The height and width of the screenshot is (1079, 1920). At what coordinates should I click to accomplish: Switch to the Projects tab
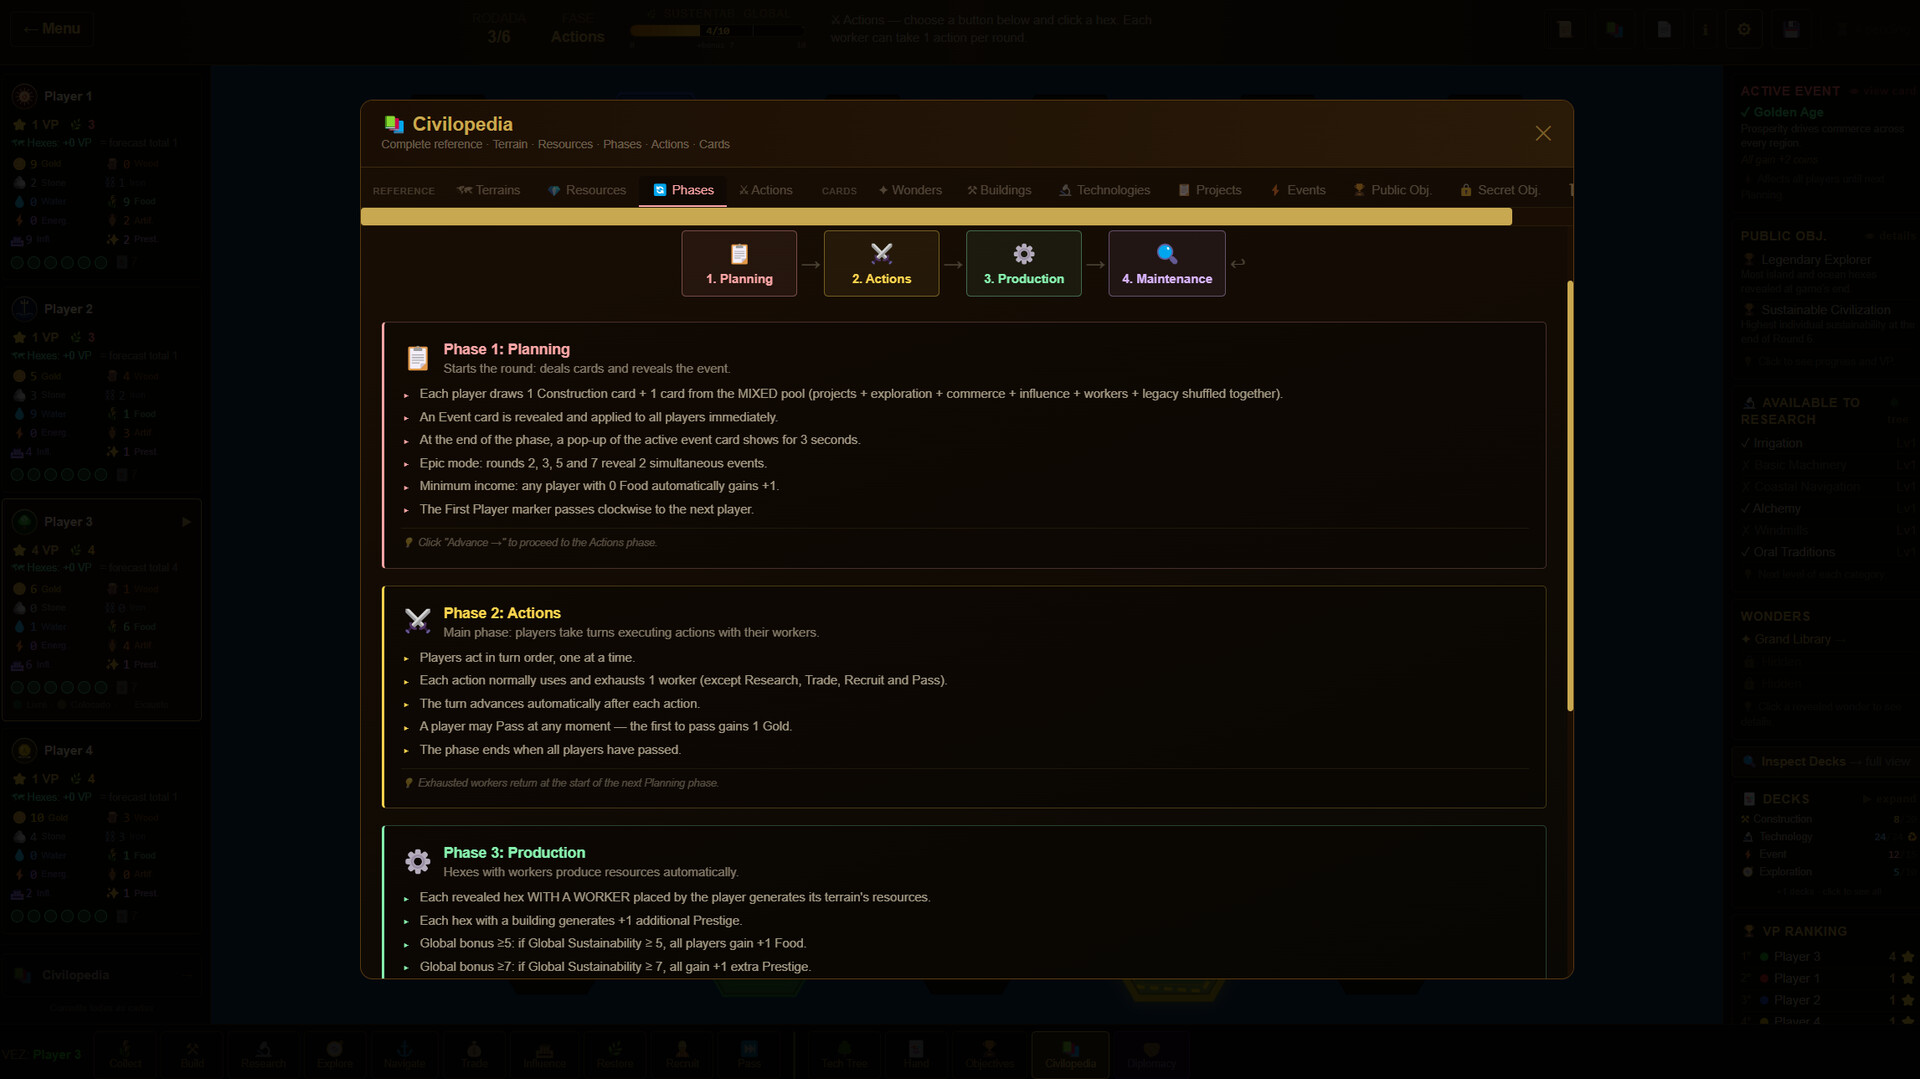pos(1210,190)
